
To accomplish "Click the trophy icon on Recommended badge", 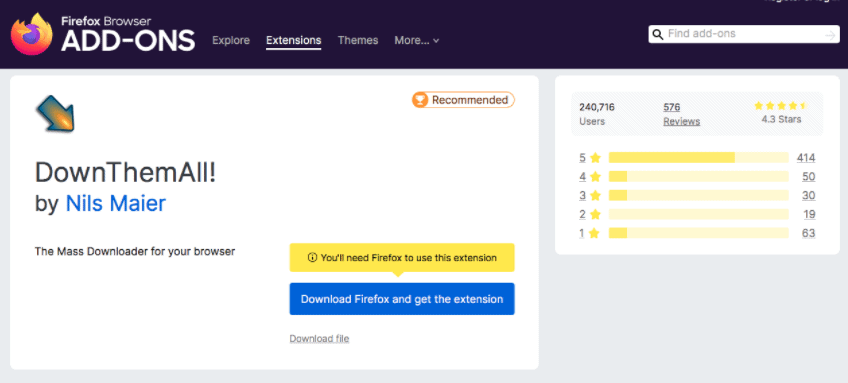I will pos(420,100).
